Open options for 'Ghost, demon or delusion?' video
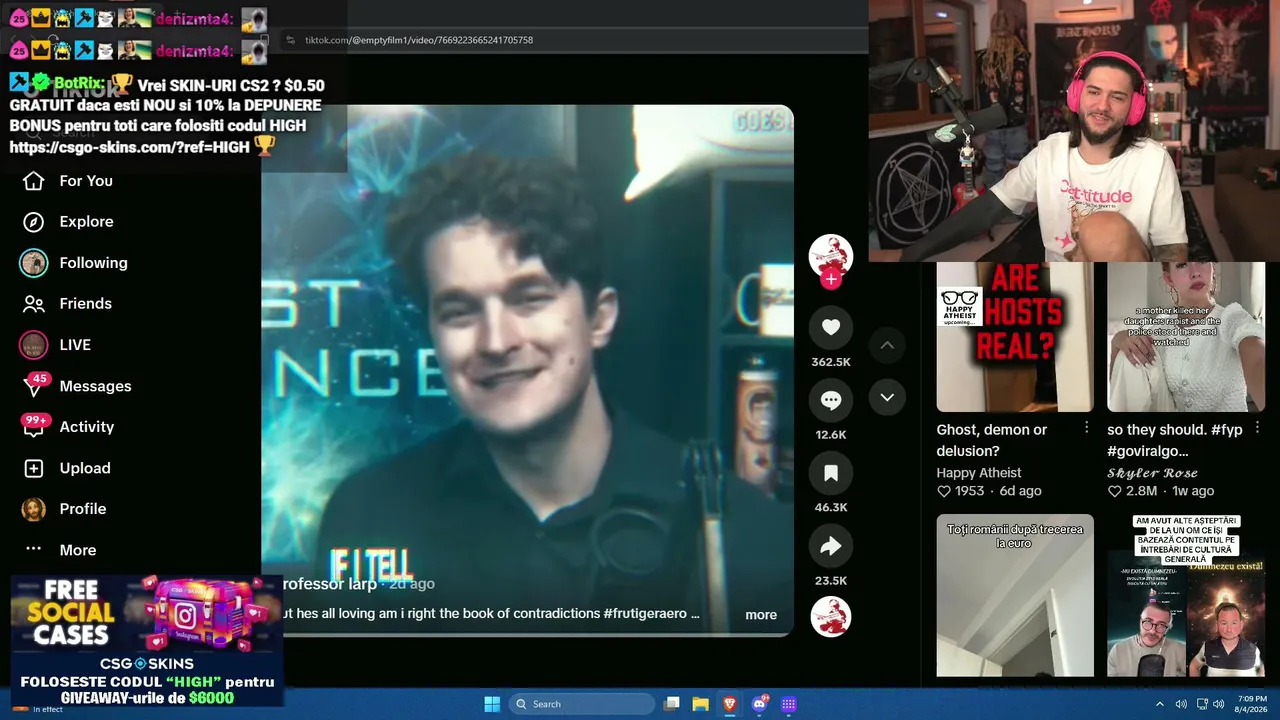 point(1087,428)
